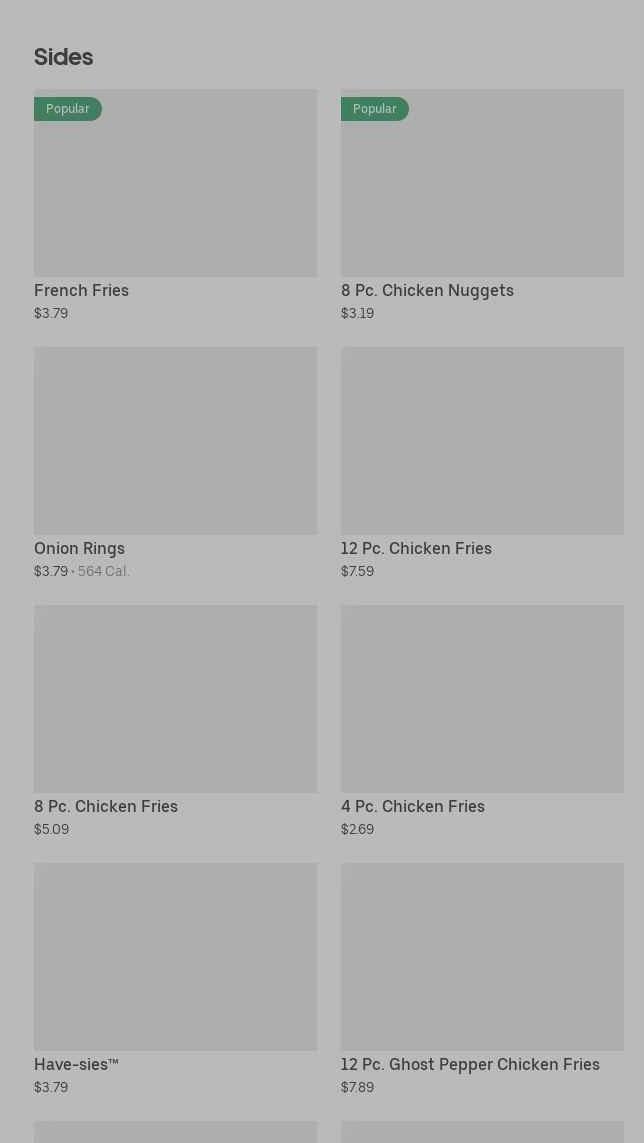Viewport: 644px width, 1143px height.
Task: Click the Popular badge on French Fries
Action: tap(67, 109)
